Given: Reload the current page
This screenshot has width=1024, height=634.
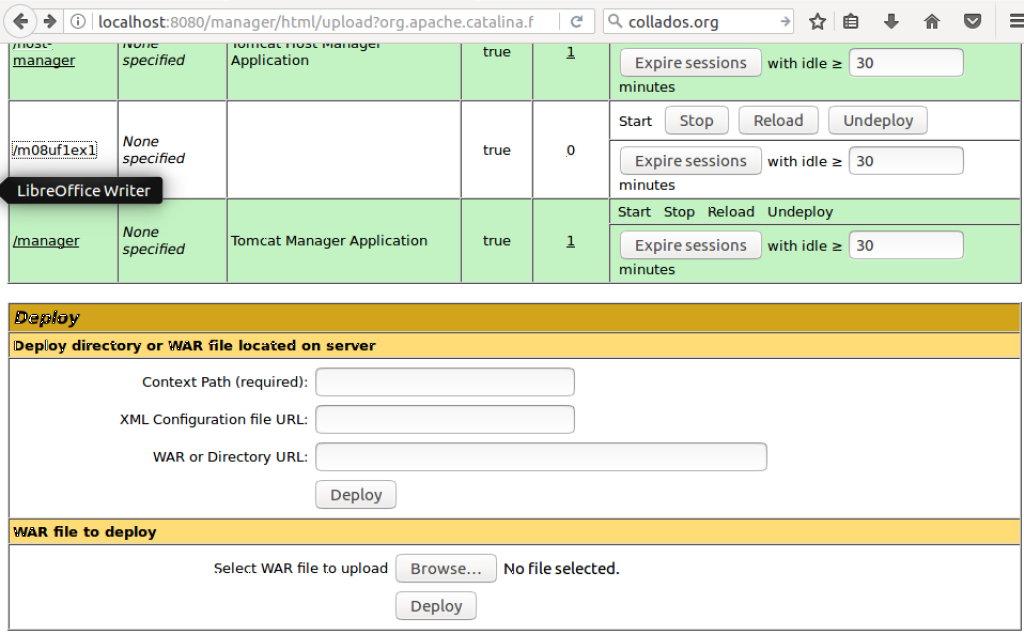Looking at the screenshot, I should 577,22.
